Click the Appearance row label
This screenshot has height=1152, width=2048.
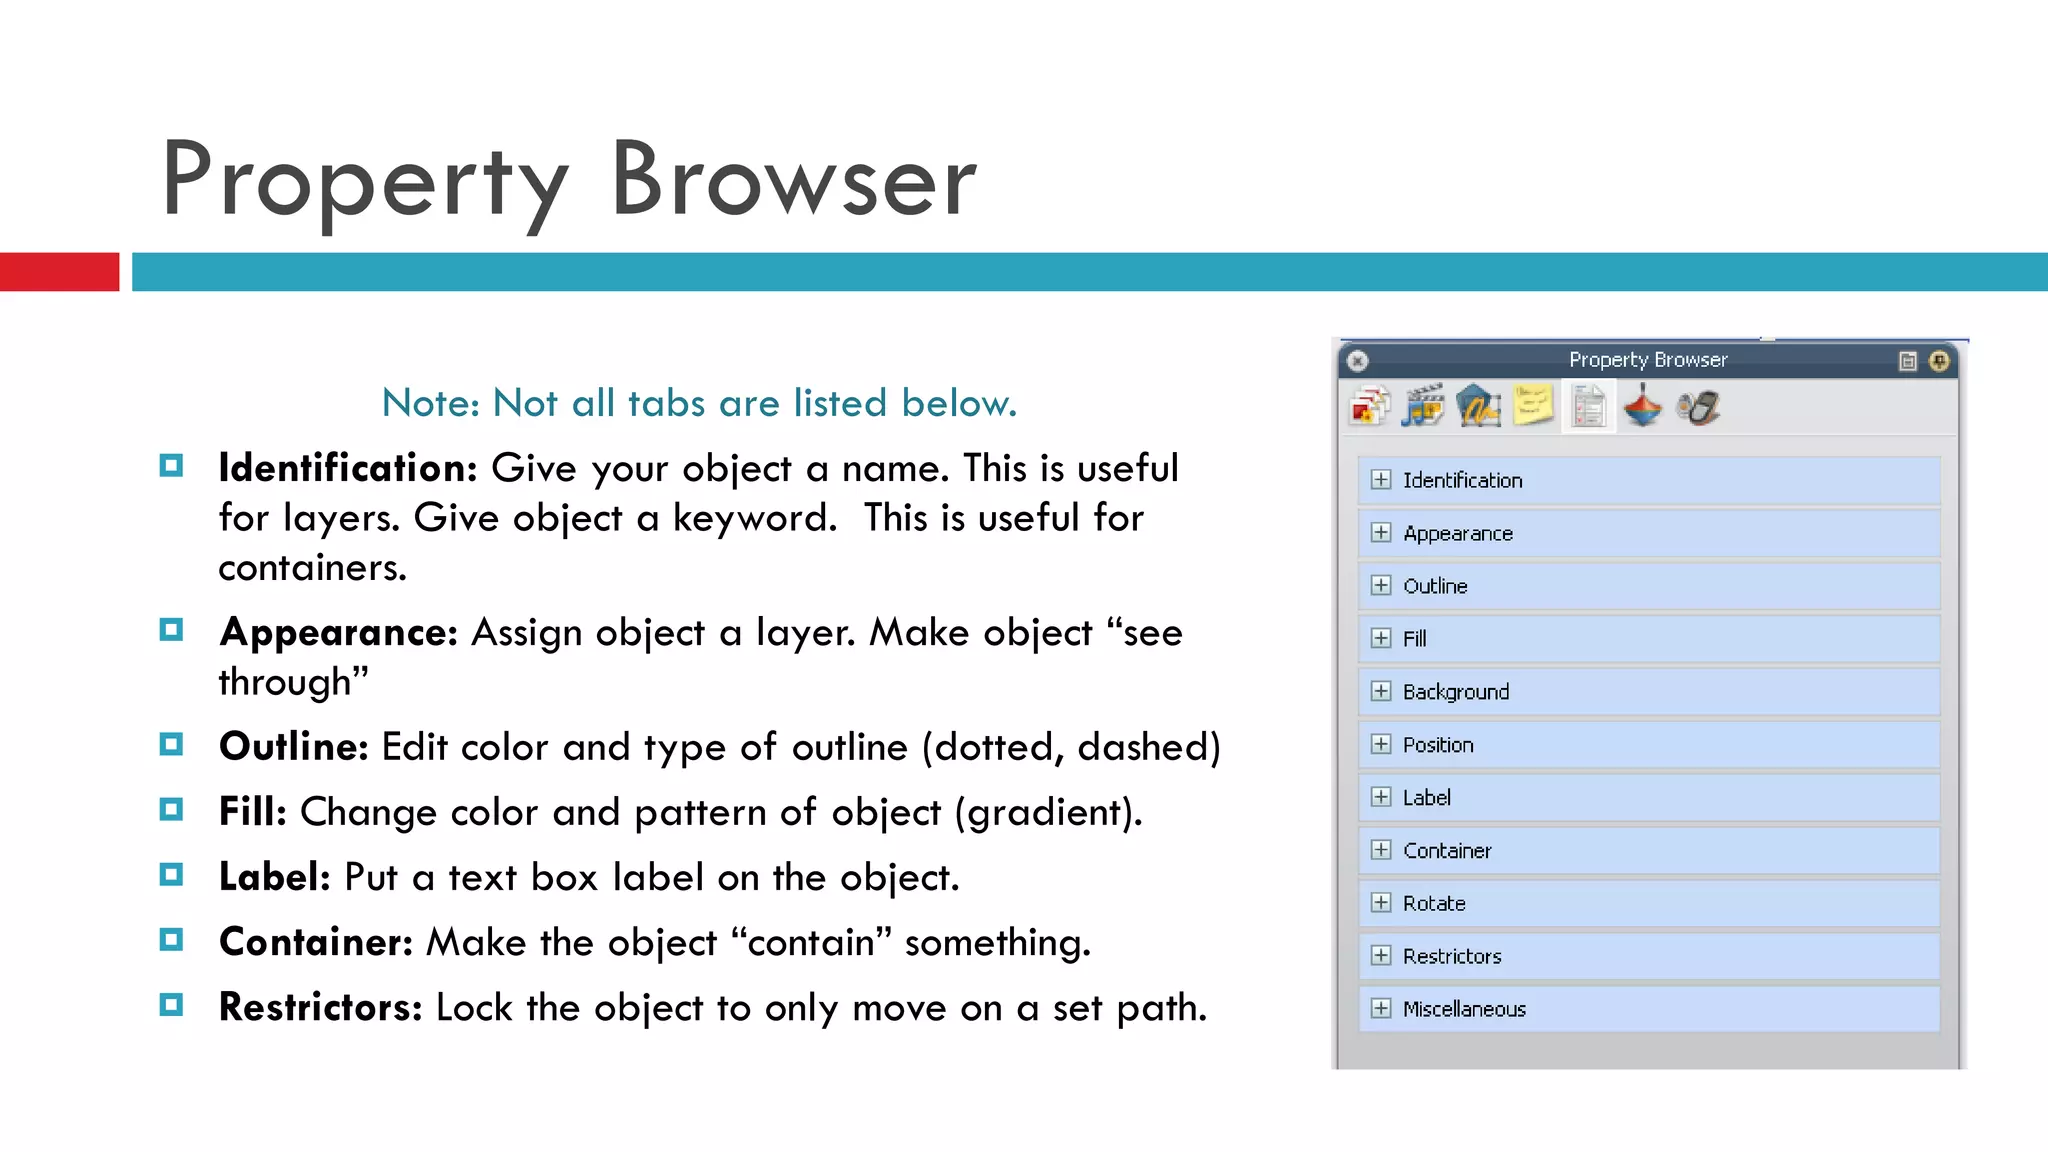1458,534
